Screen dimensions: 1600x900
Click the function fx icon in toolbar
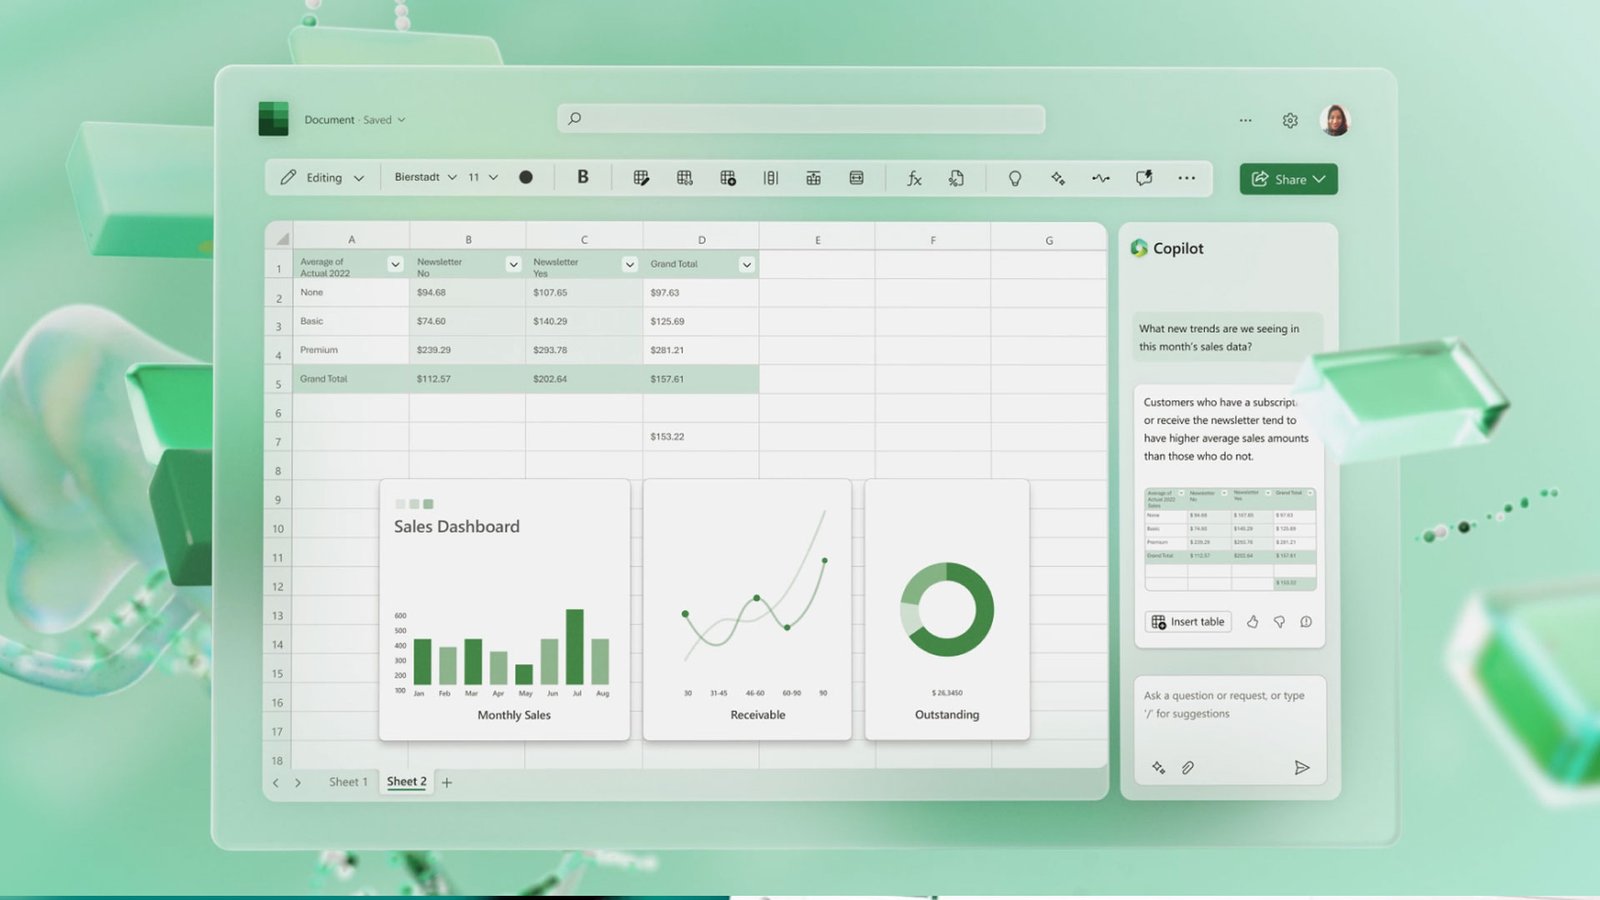[x=913, y=178]
